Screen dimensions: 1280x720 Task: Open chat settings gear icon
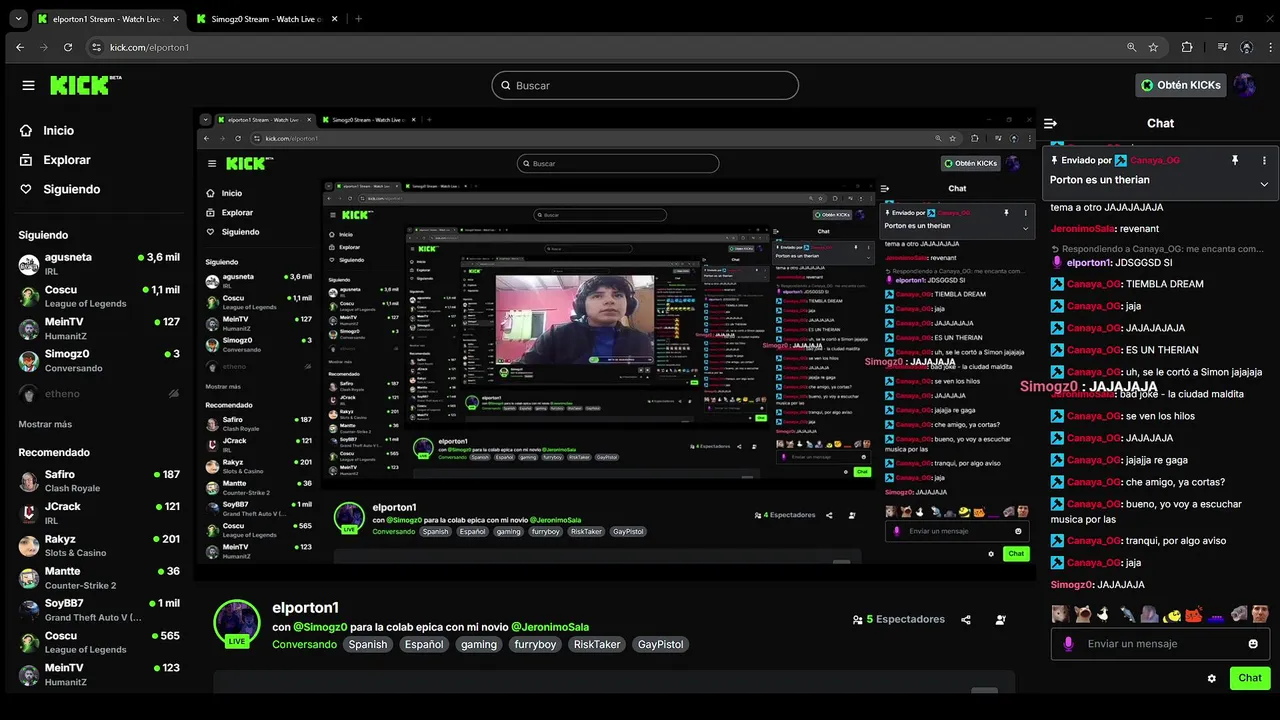(1211, 678)
